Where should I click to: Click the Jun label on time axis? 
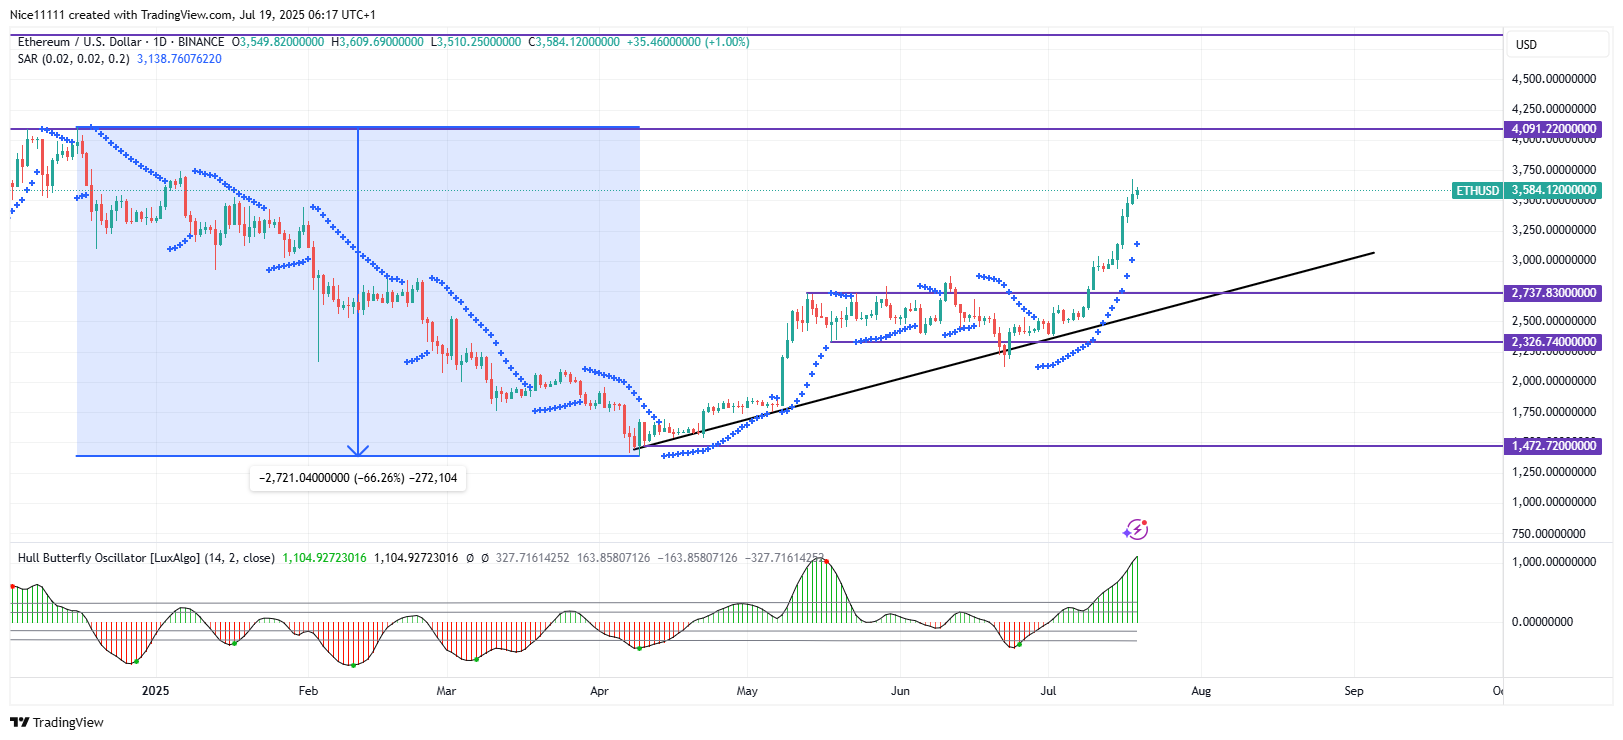(900, 691)
